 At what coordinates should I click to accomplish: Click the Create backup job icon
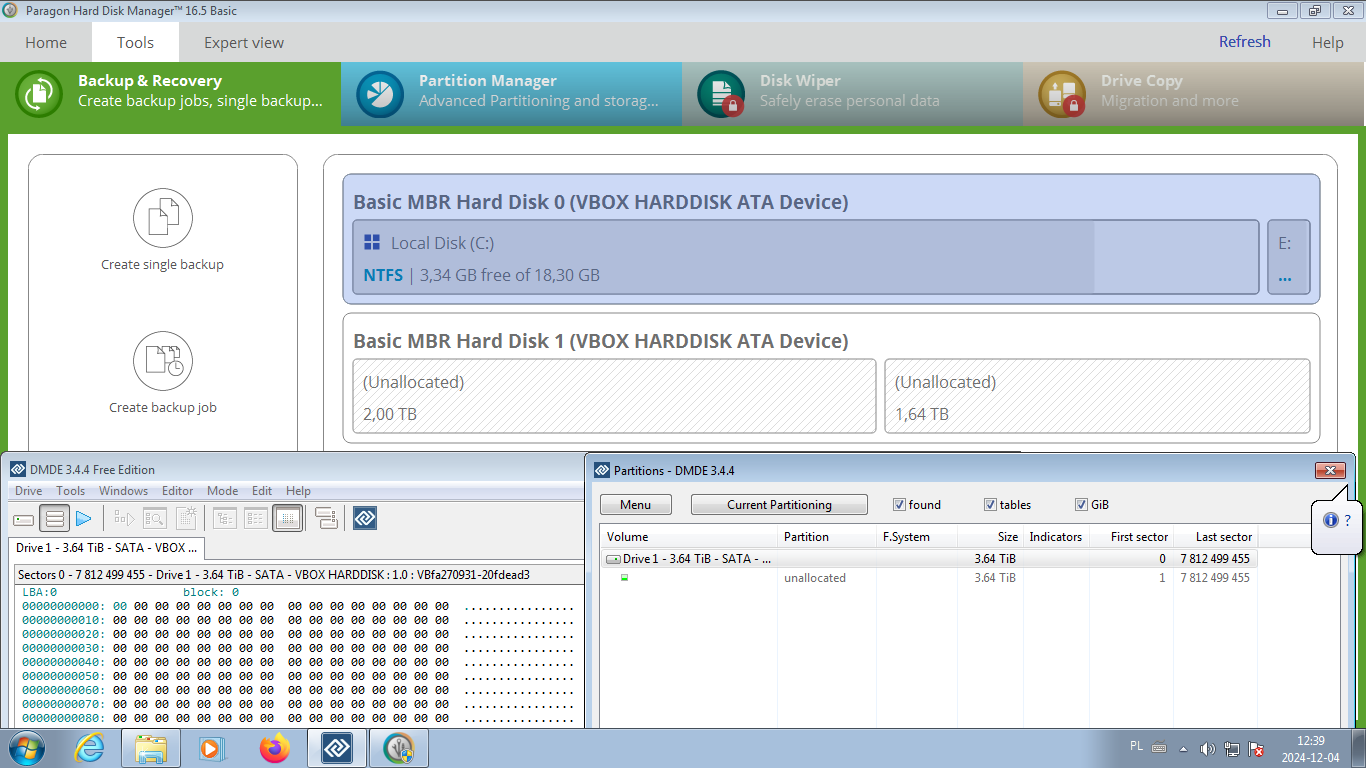click(x=162, y=361)
